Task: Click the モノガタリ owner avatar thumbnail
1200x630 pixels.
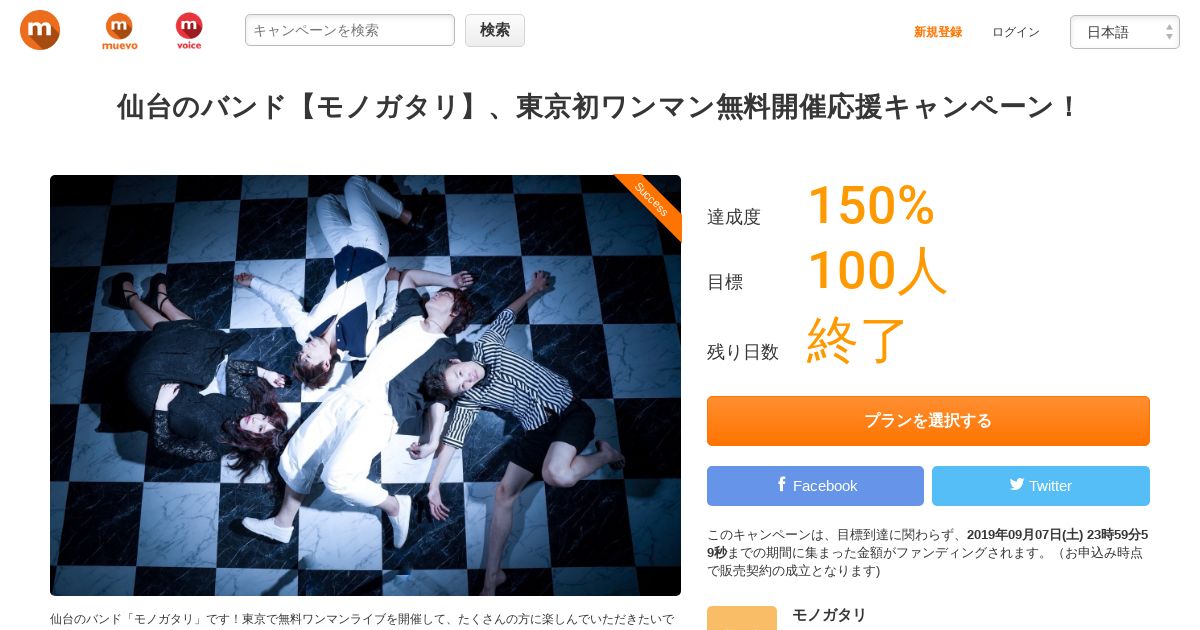Action: 742,618
